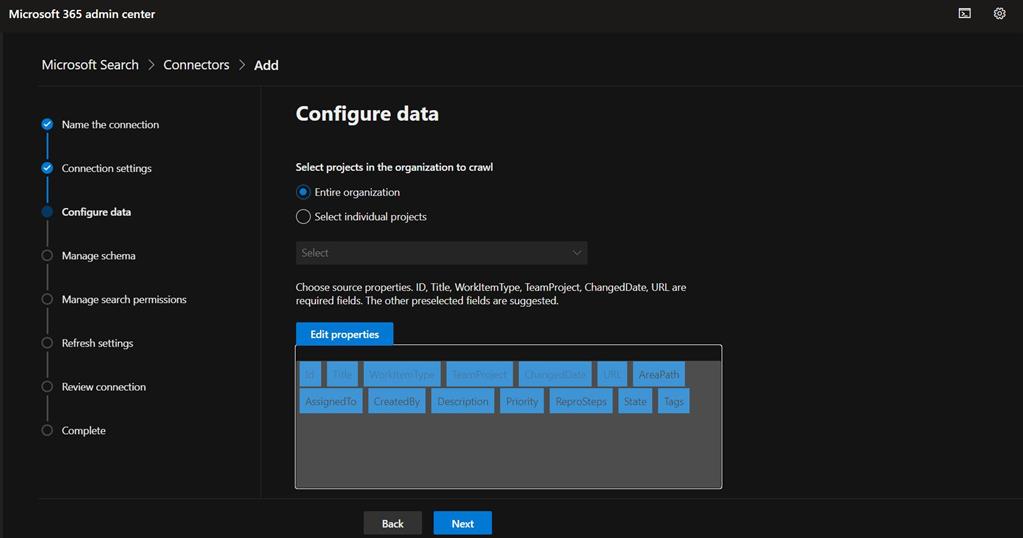Image resolution: width=1023 pixels, height=538 pixels.
Task: Click the Next button
Action: click(x=462, y=523)
